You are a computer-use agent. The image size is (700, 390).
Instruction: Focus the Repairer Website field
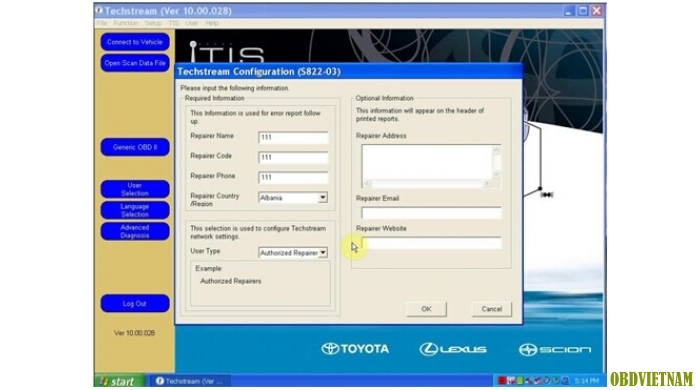[431, 243]
